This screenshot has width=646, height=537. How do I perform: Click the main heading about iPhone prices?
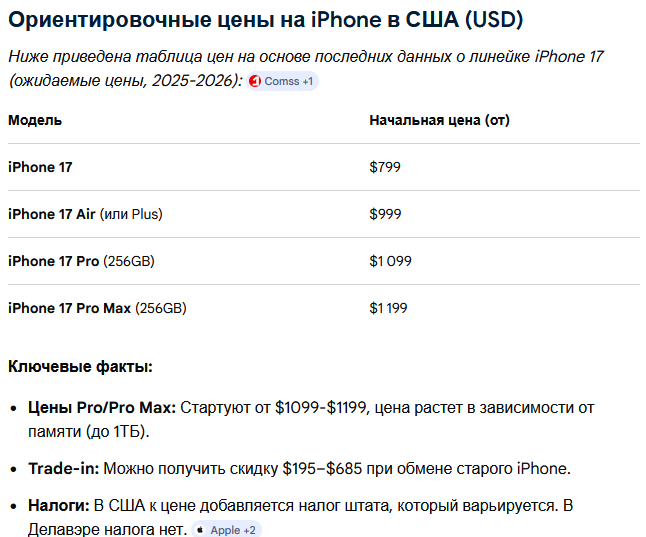265,20
